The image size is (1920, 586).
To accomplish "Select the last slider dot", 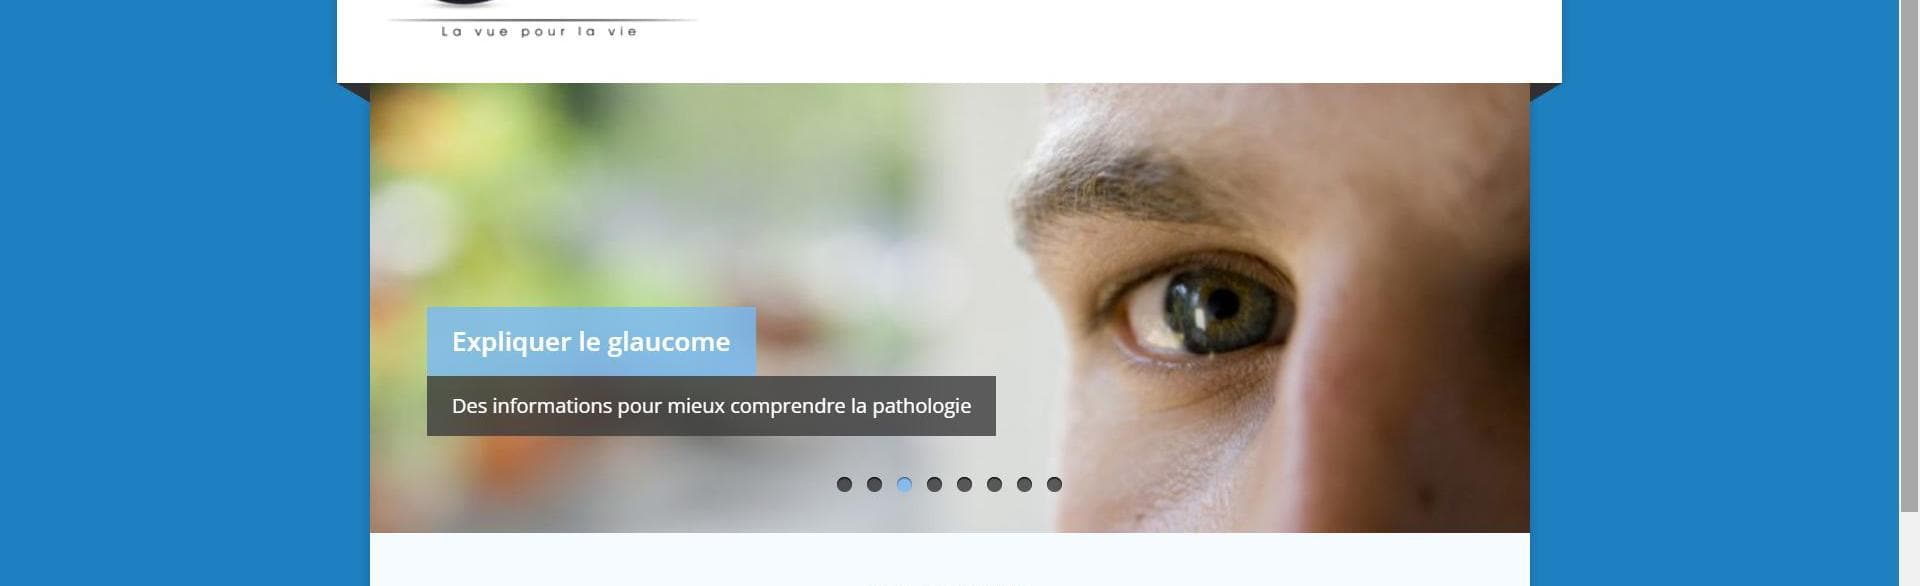I will pos(1054,484).
